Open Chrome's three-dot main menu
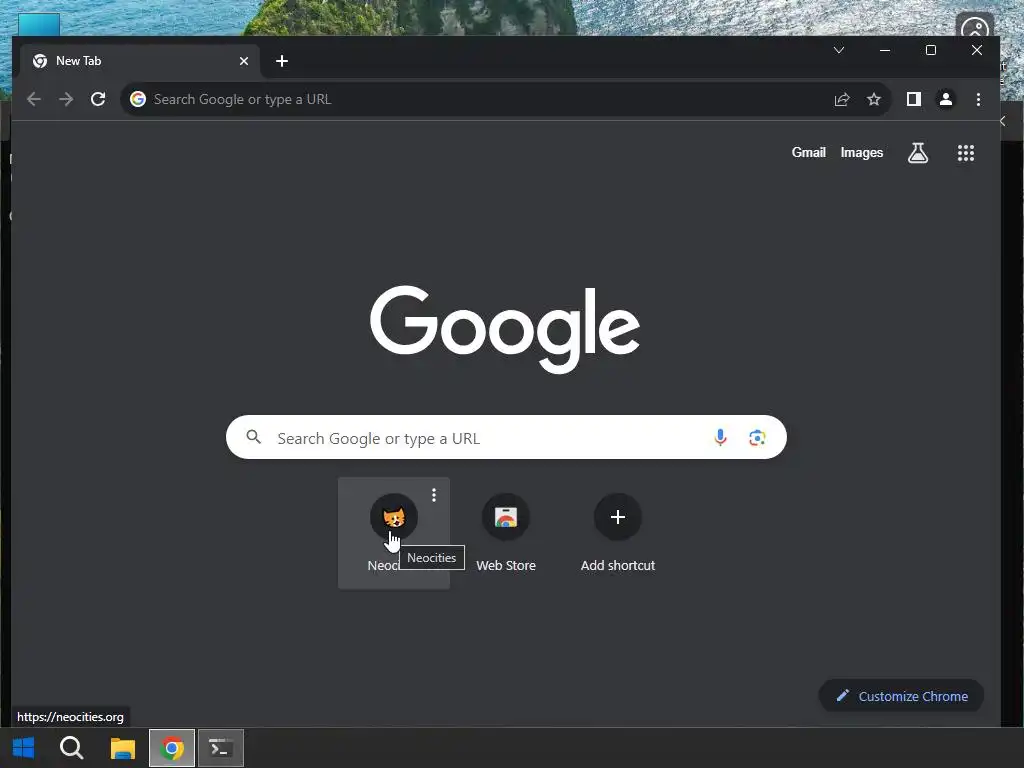Viewport: 1024px width, 768px height. tap(978, 99)
